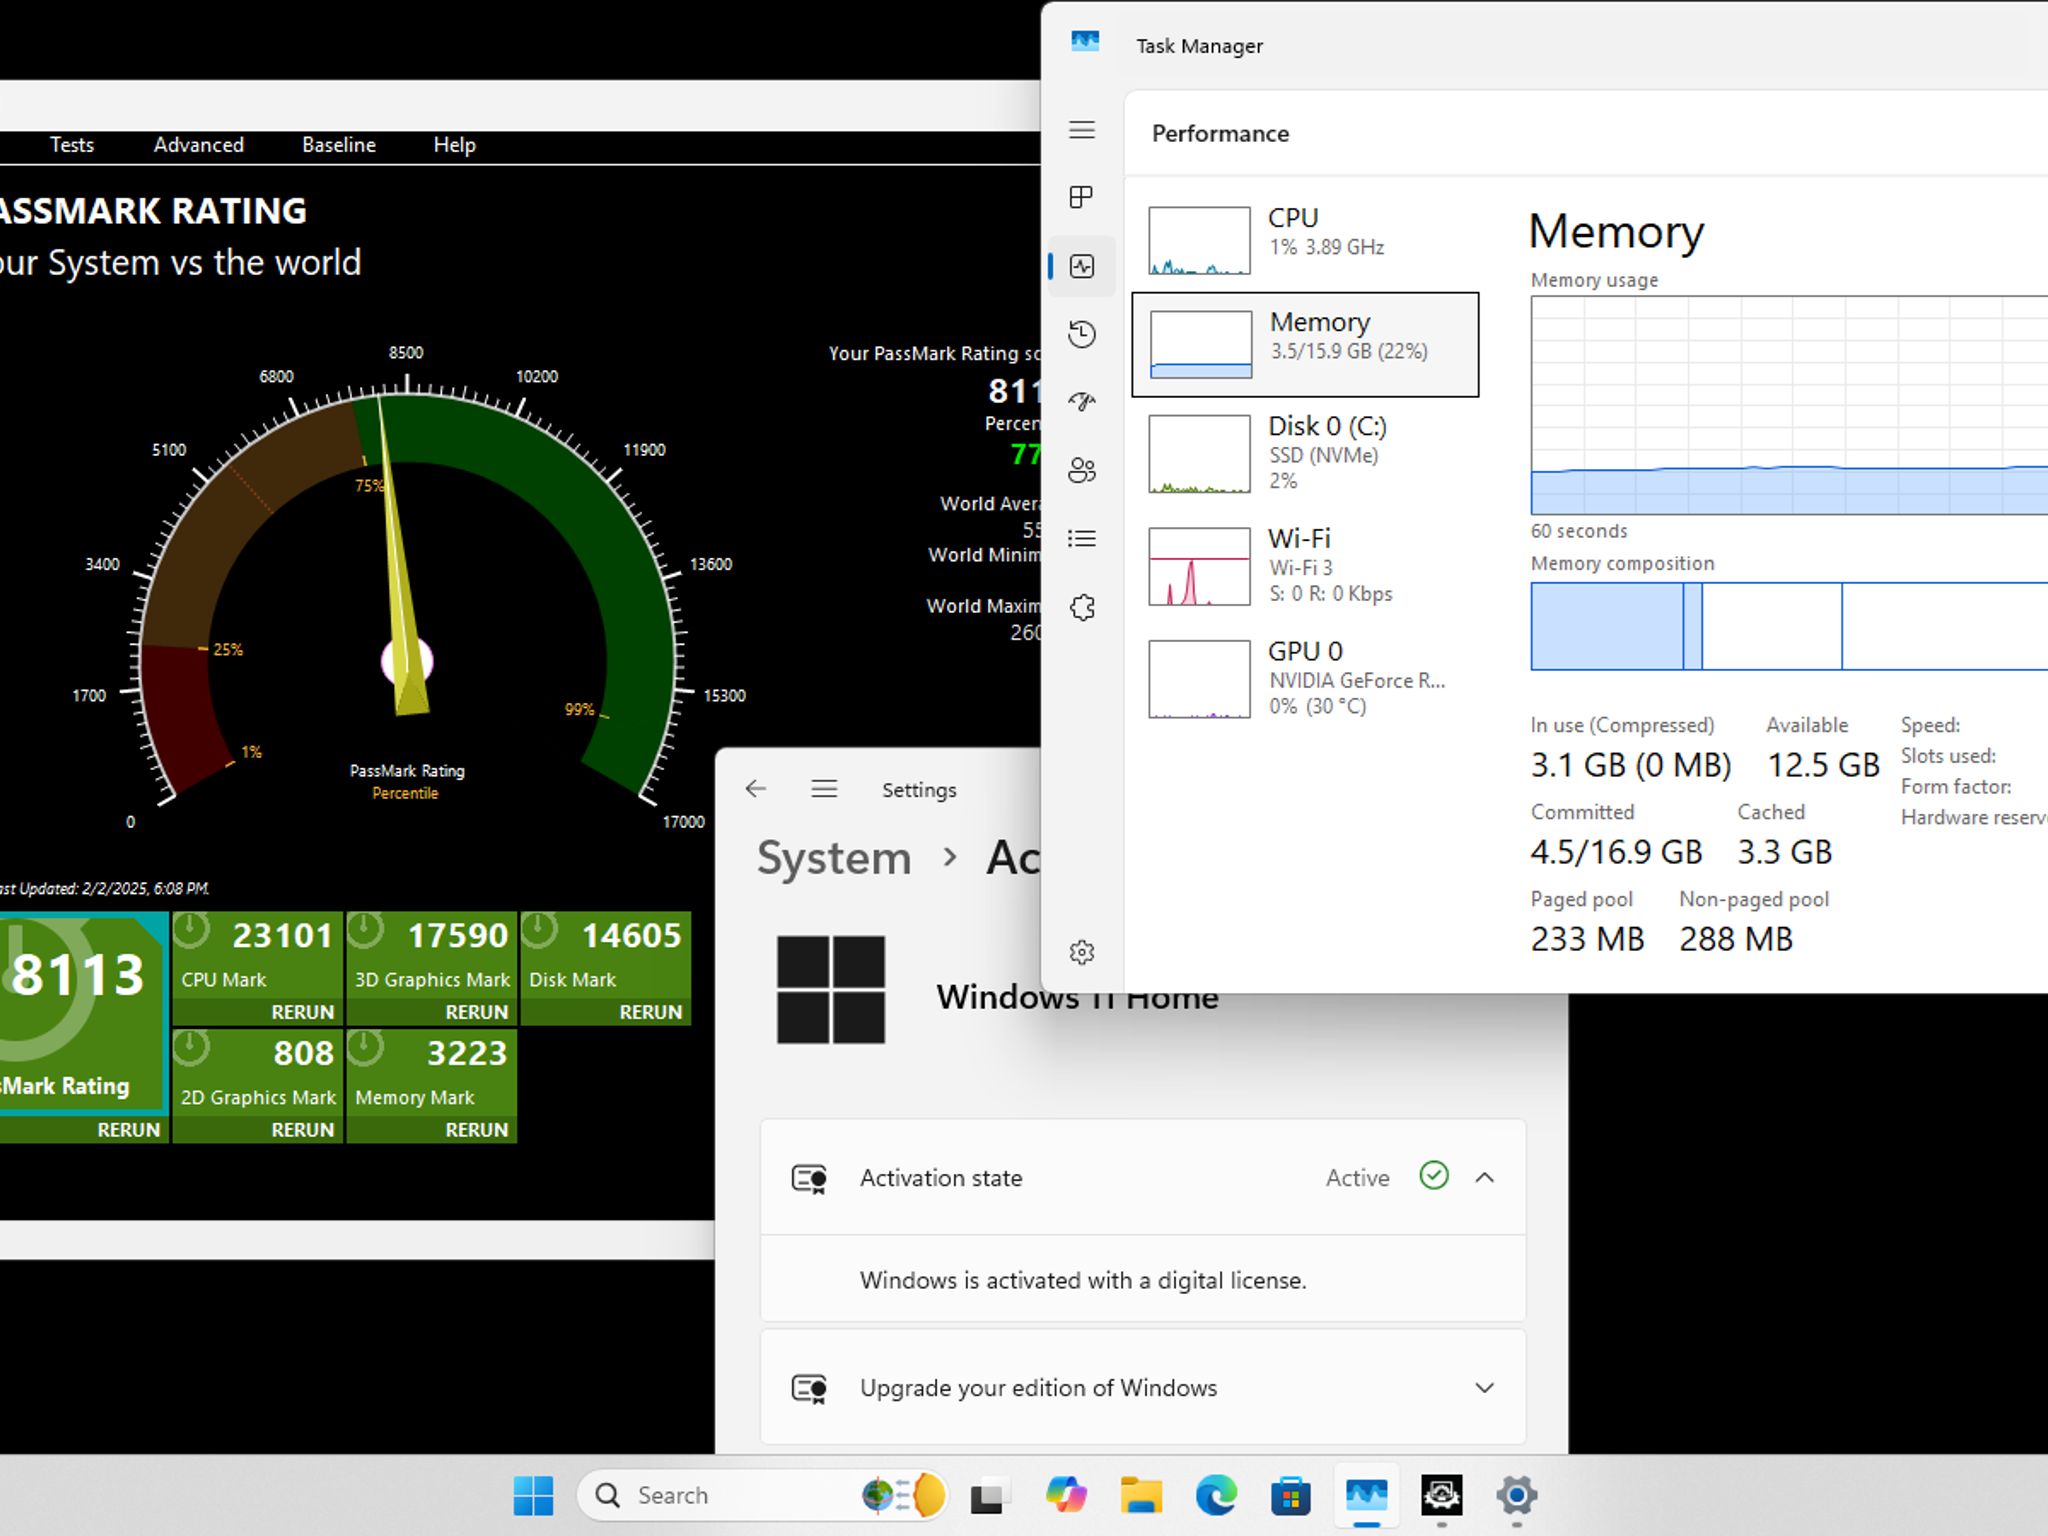Click the Activation state certificate icon
Viewport: 2048px width, 1536px height.
(809, 1178)
